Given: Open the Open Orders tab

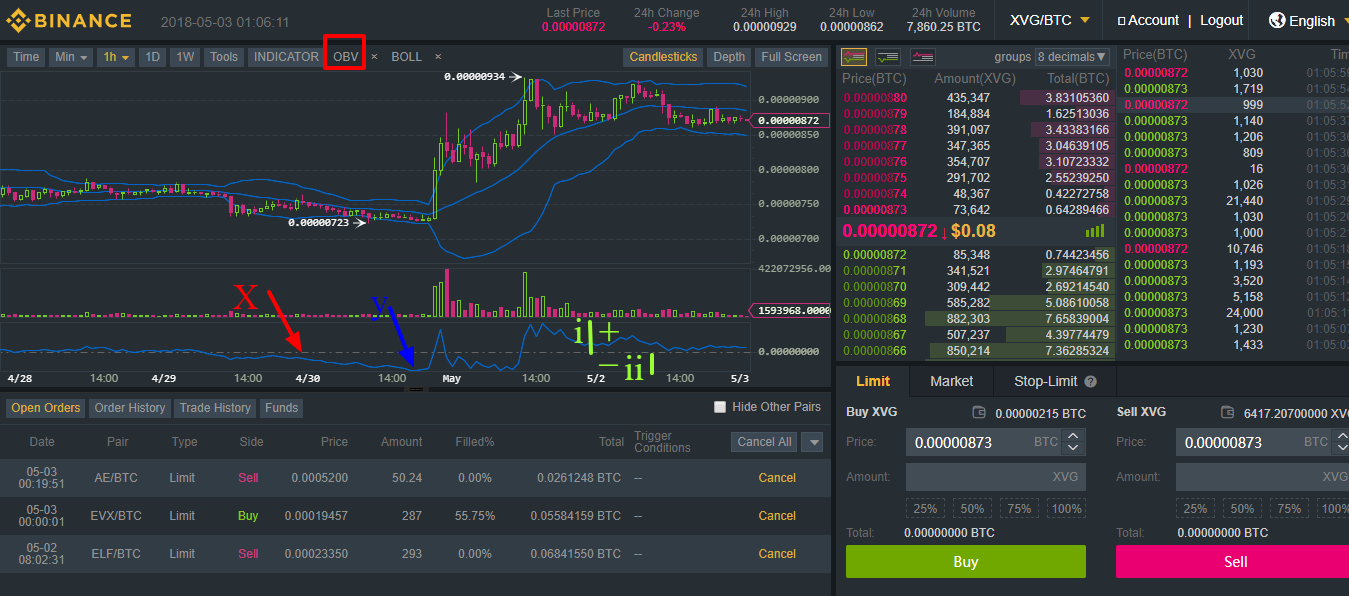Looking at the screenshot, I should point(46,408).
